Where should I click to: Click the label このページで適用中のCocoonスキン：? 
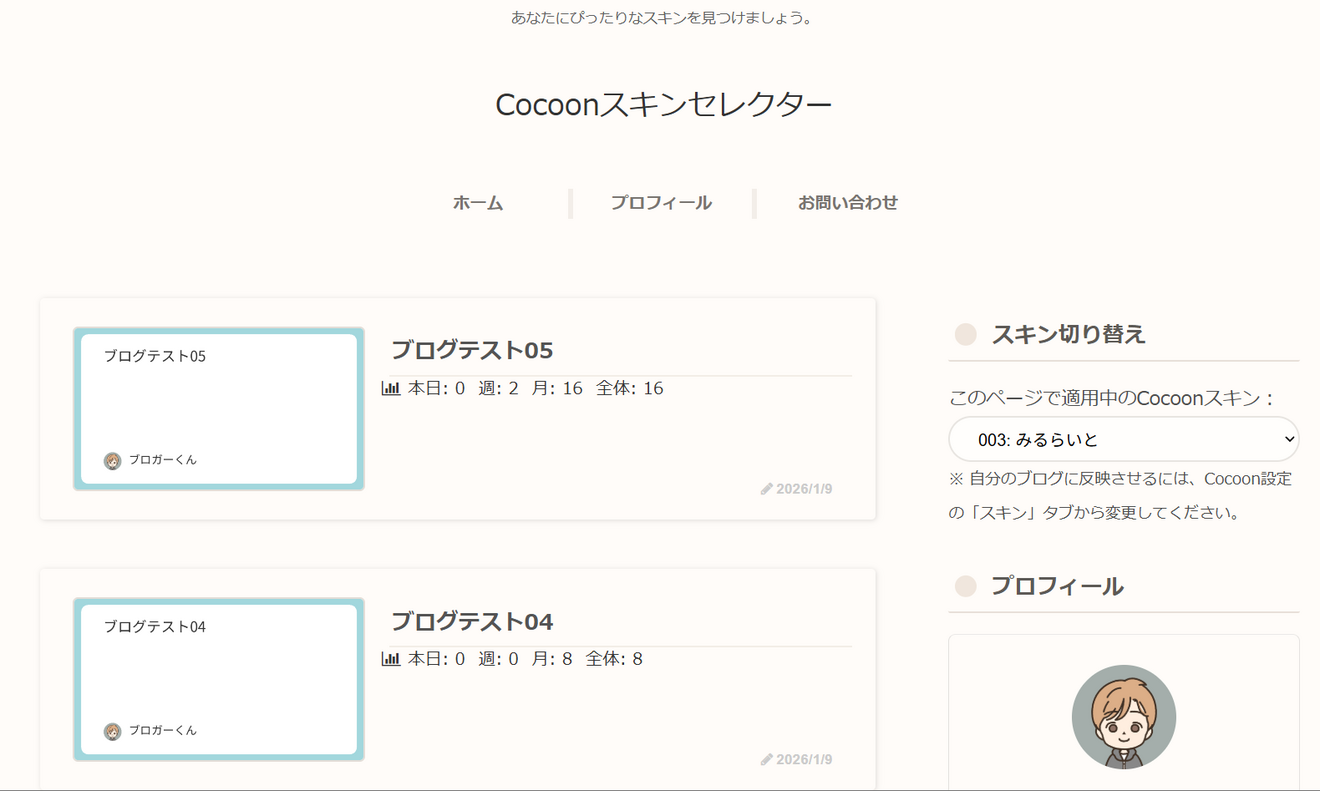click(x=1113, y=398)
